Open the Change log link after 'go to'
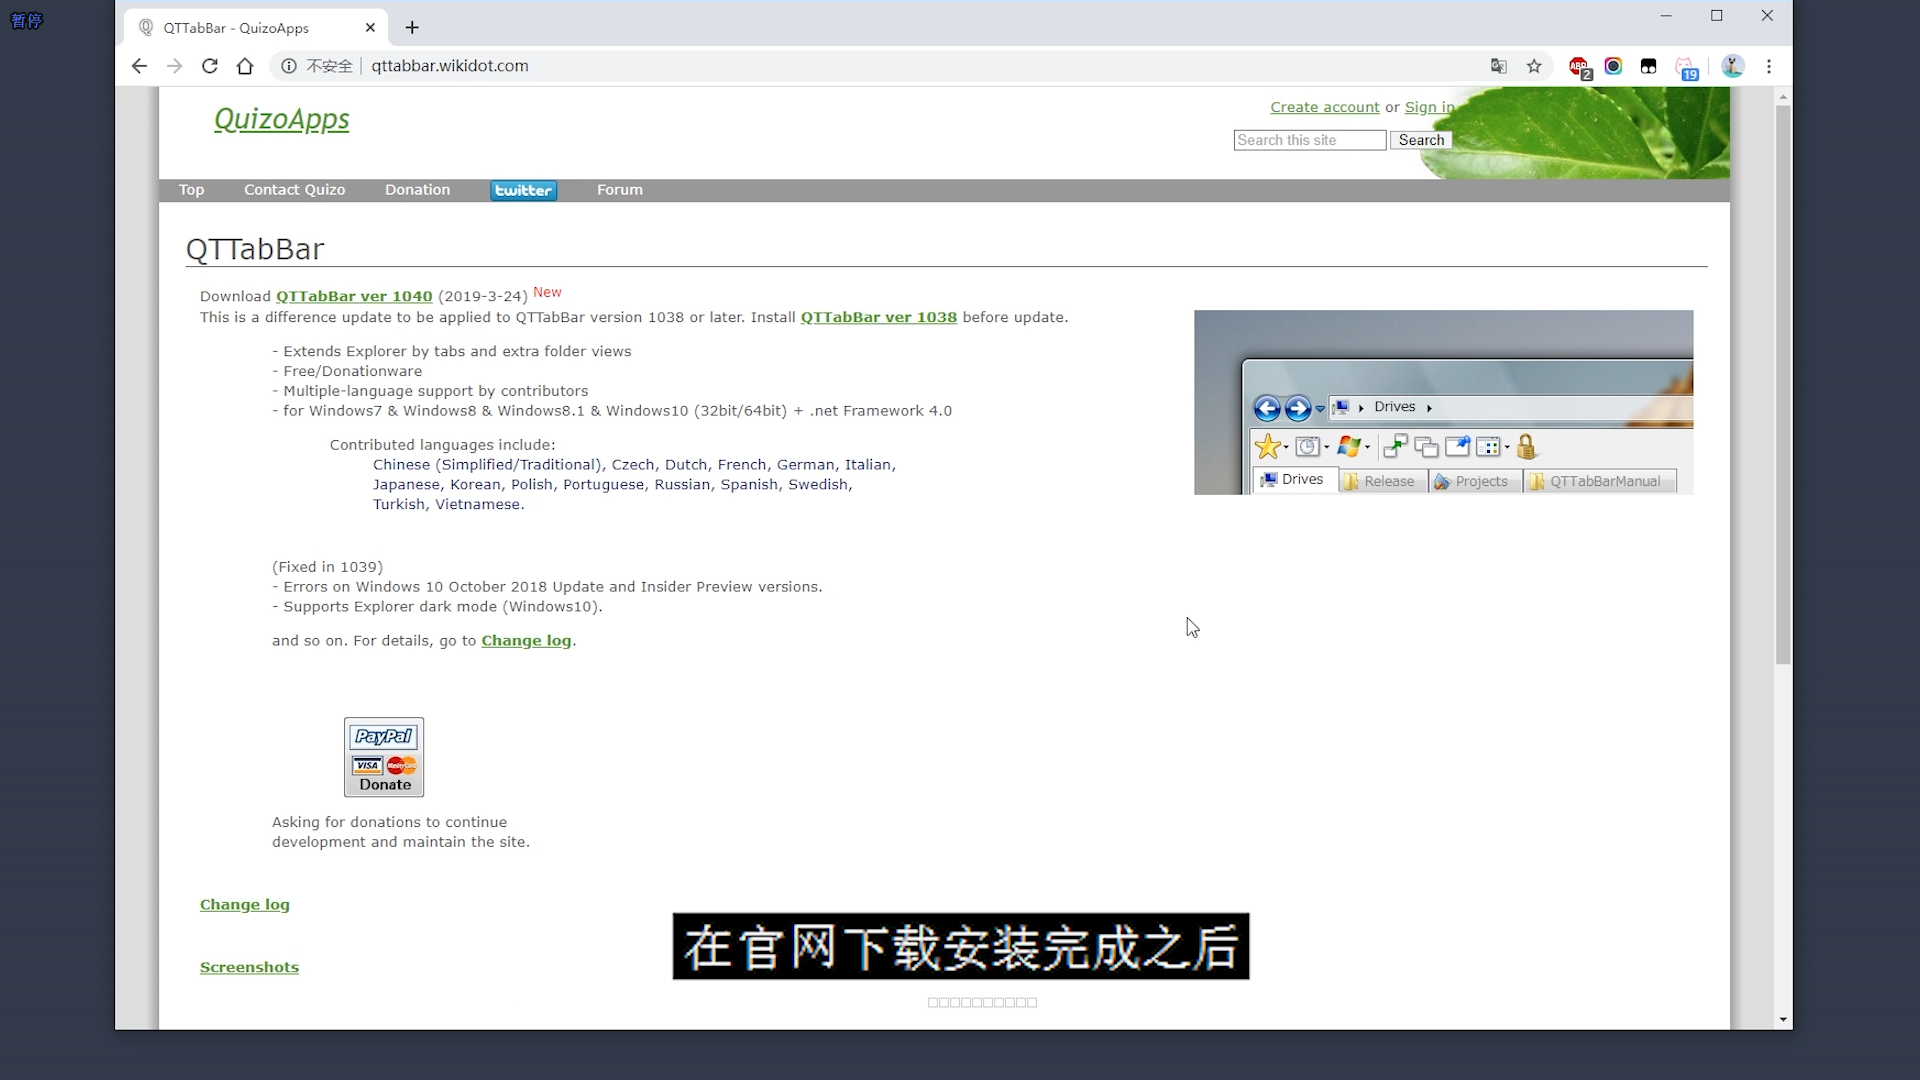The height and width of the screenshot is (1080, 1920). [x=526, y=641]
